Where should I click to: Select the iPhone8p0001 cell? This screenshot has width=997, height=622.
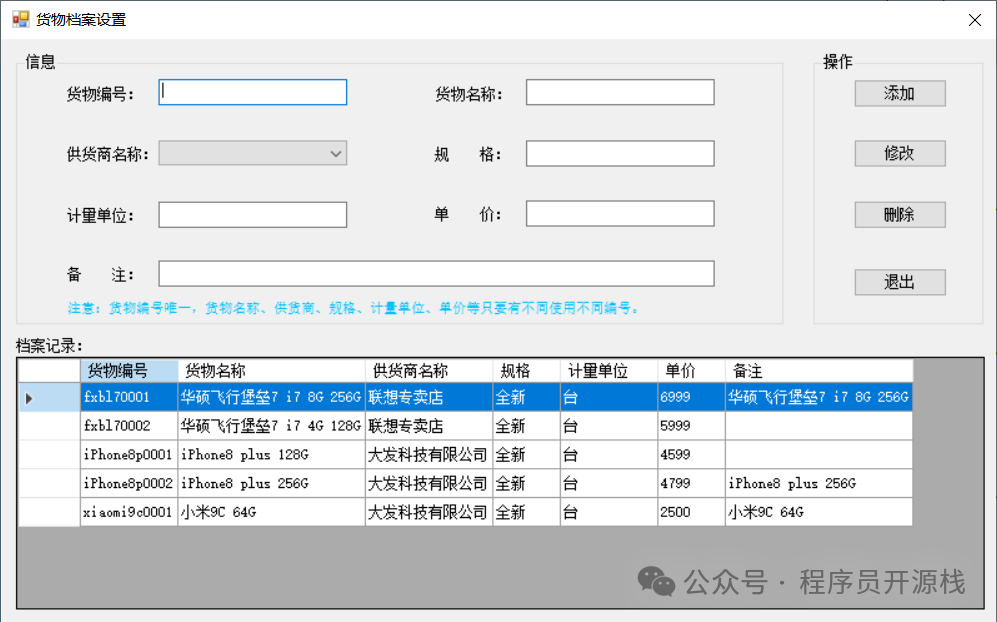129,455
